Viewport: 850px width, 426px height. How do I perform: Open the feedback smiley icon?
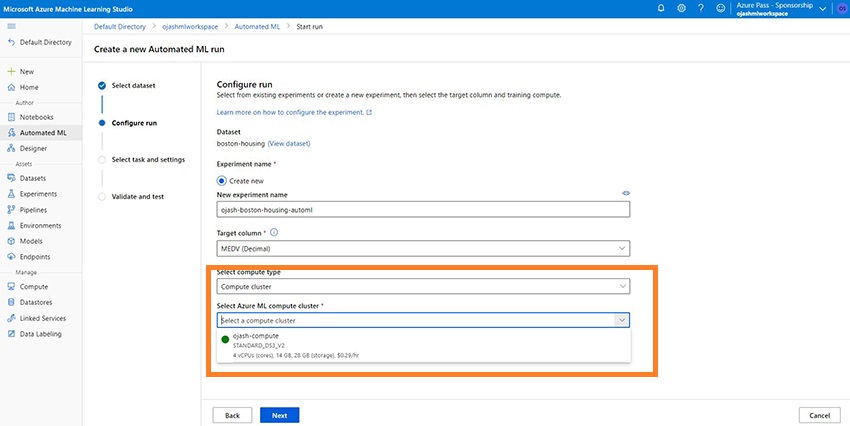721,8
